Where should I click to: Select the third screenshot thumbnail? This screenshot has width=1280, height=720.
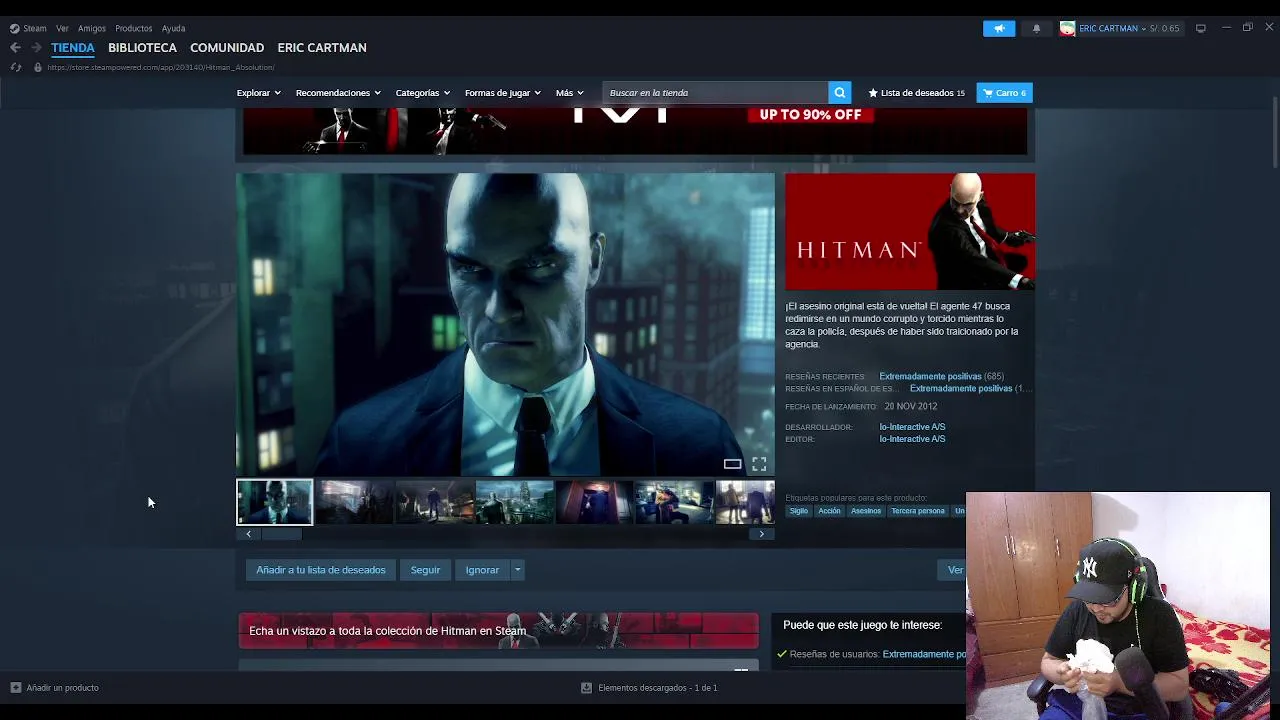click(x=435, y=502)
